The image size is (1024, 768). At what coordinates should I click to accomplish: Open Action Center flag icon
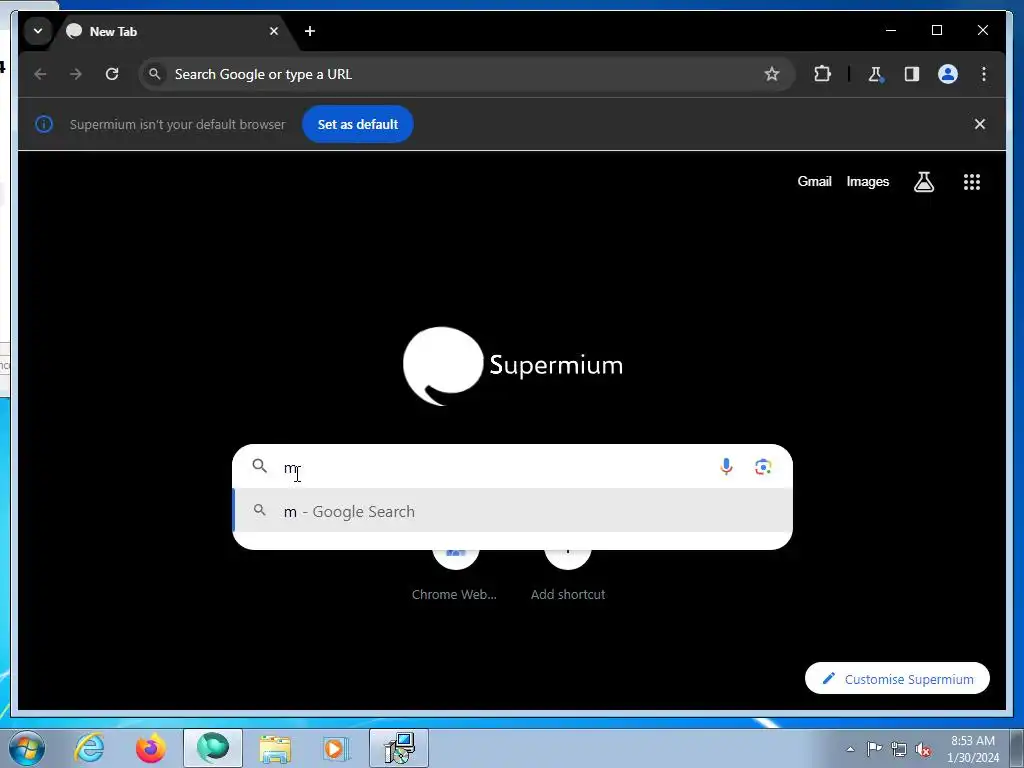pos(874,749)
